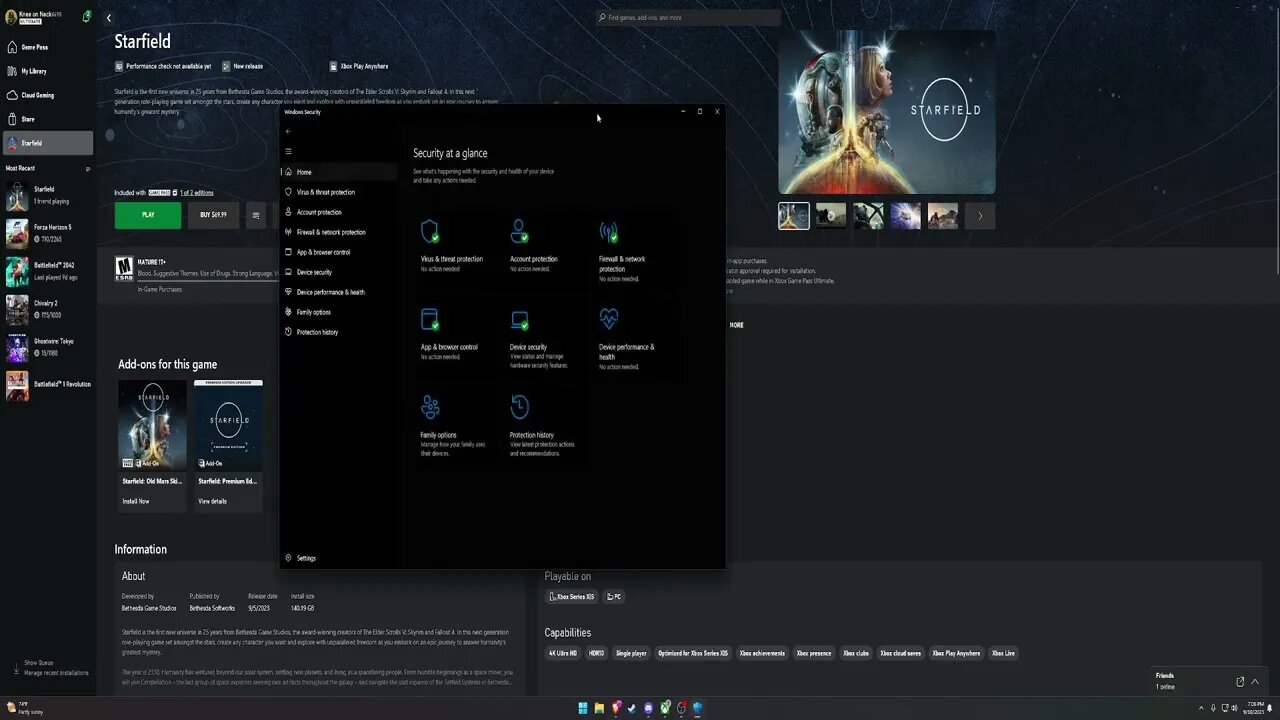
Task: Focus the Find games search field
Action: click(688, 17)
